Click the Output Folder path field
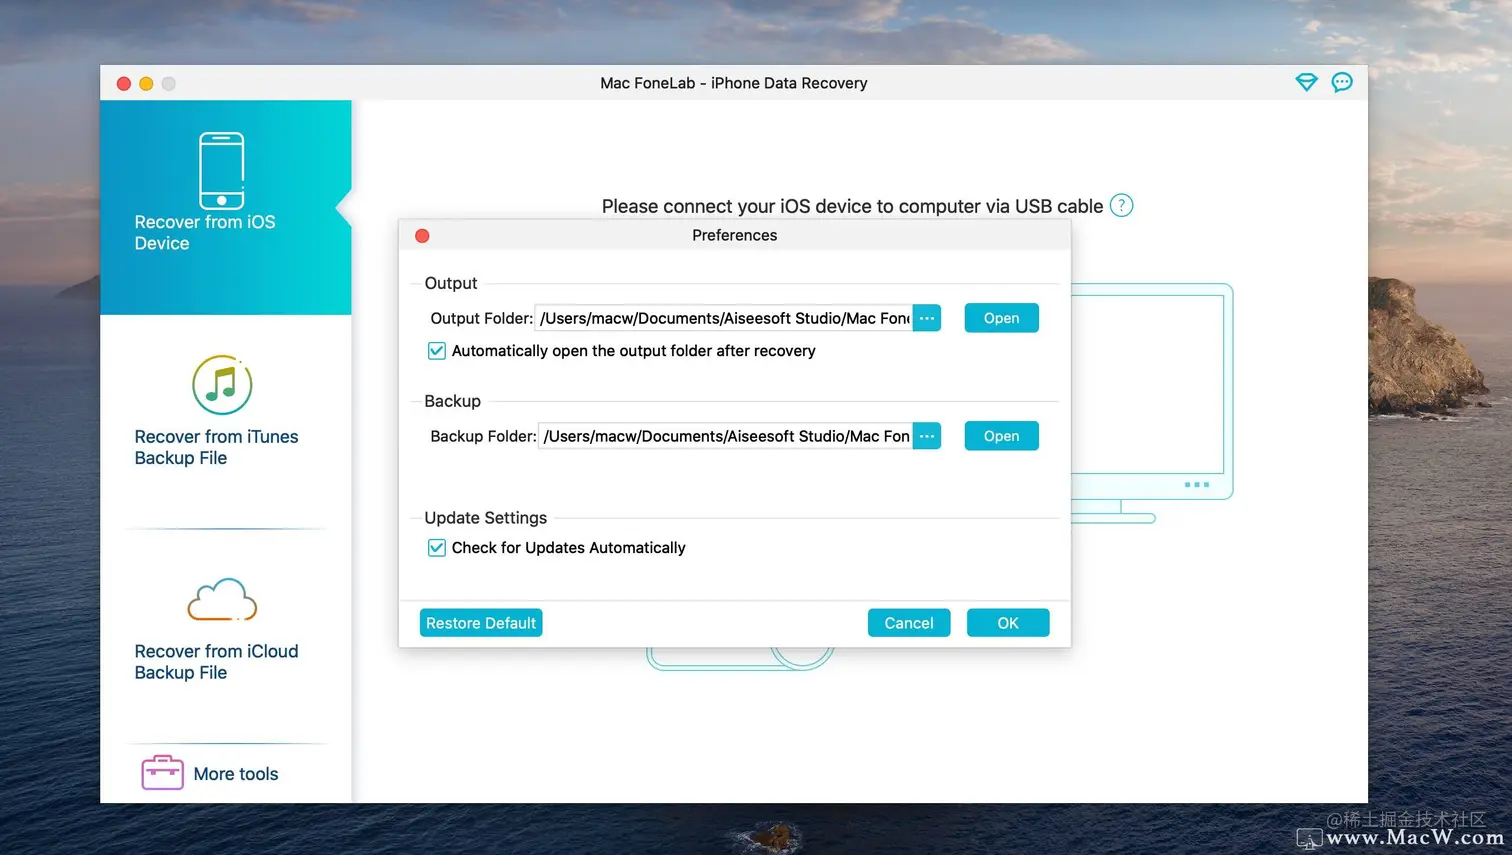Viewport: 1512px width, 855px height. (724, 318)
